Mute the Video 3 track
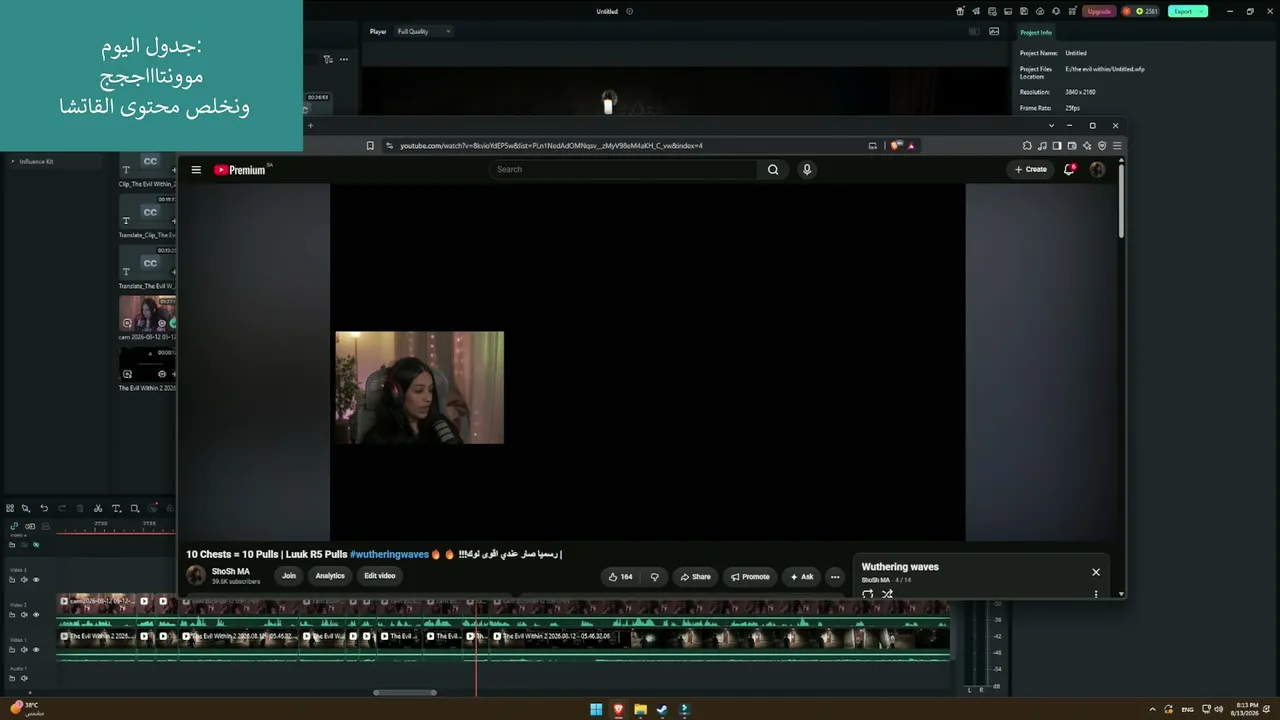Image resolution: width=1280 pixels, height=720 pixels. tap(24, 580)
